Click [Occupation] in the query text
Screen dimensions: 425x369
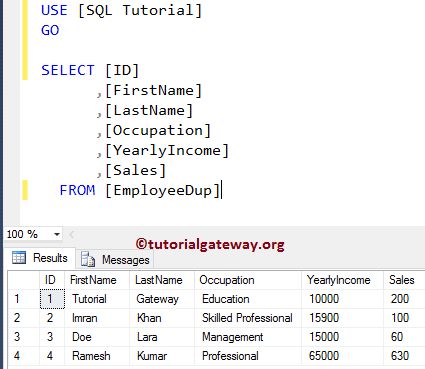click(158, 131)
